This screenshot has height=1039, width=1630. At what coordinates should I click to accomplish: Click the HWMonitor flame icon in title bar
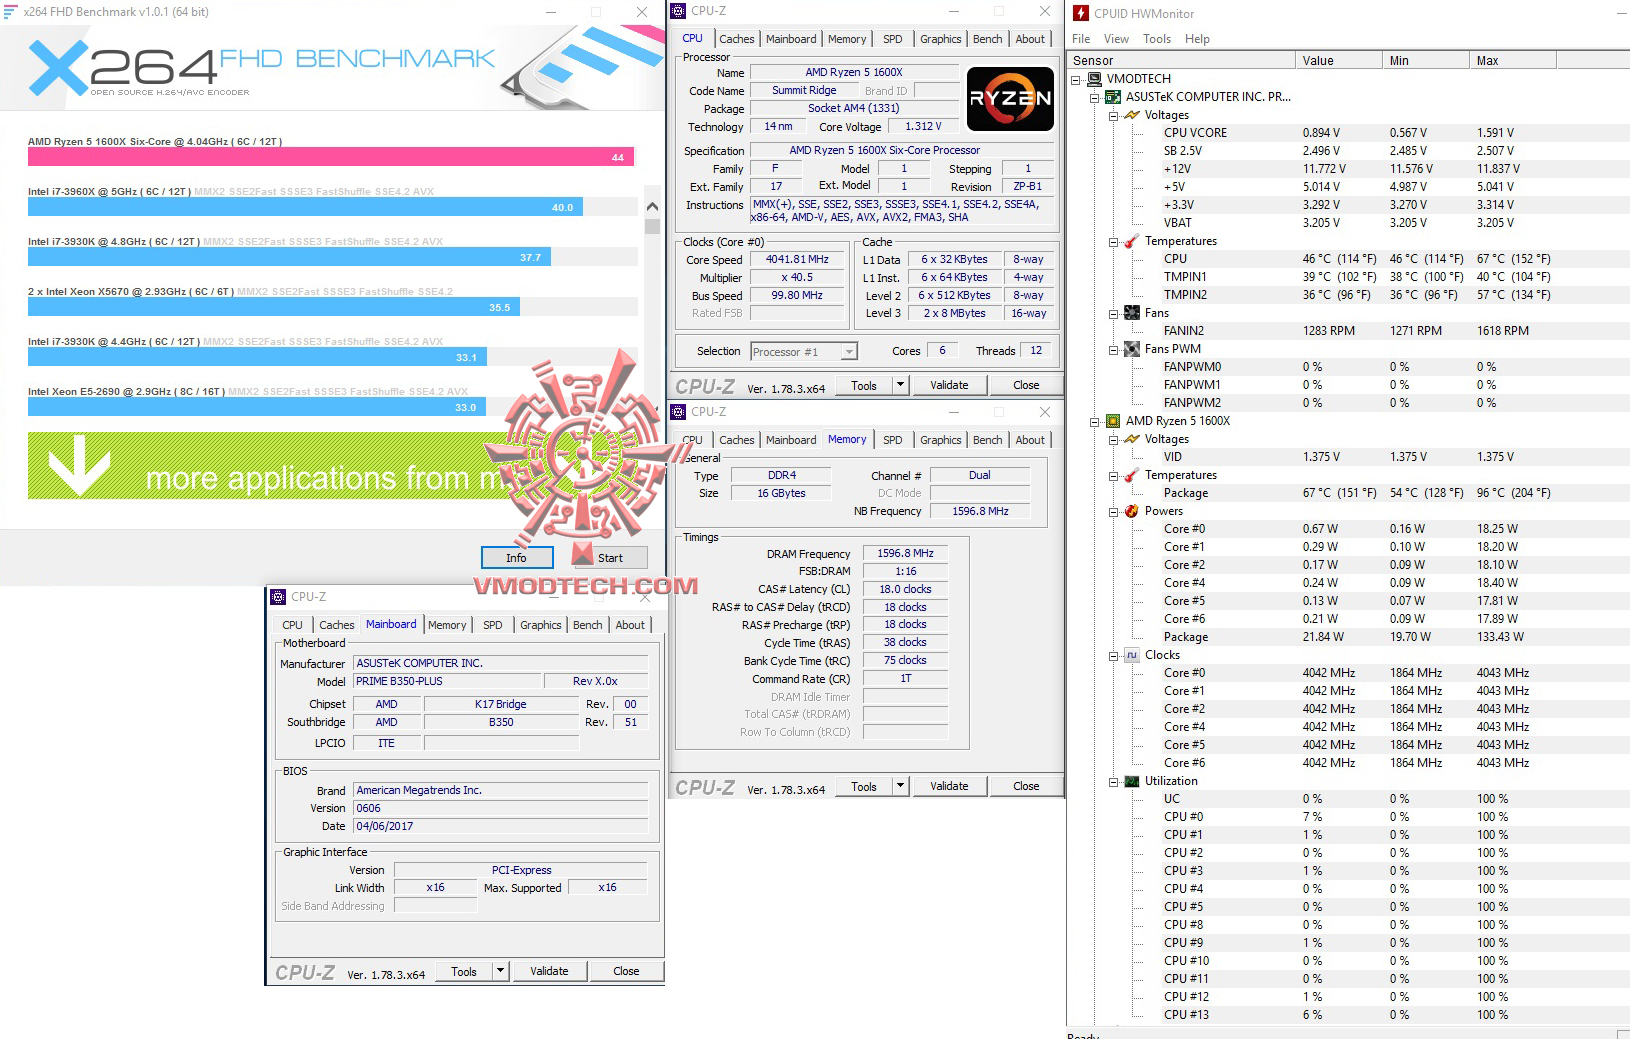pos(1082,13)
